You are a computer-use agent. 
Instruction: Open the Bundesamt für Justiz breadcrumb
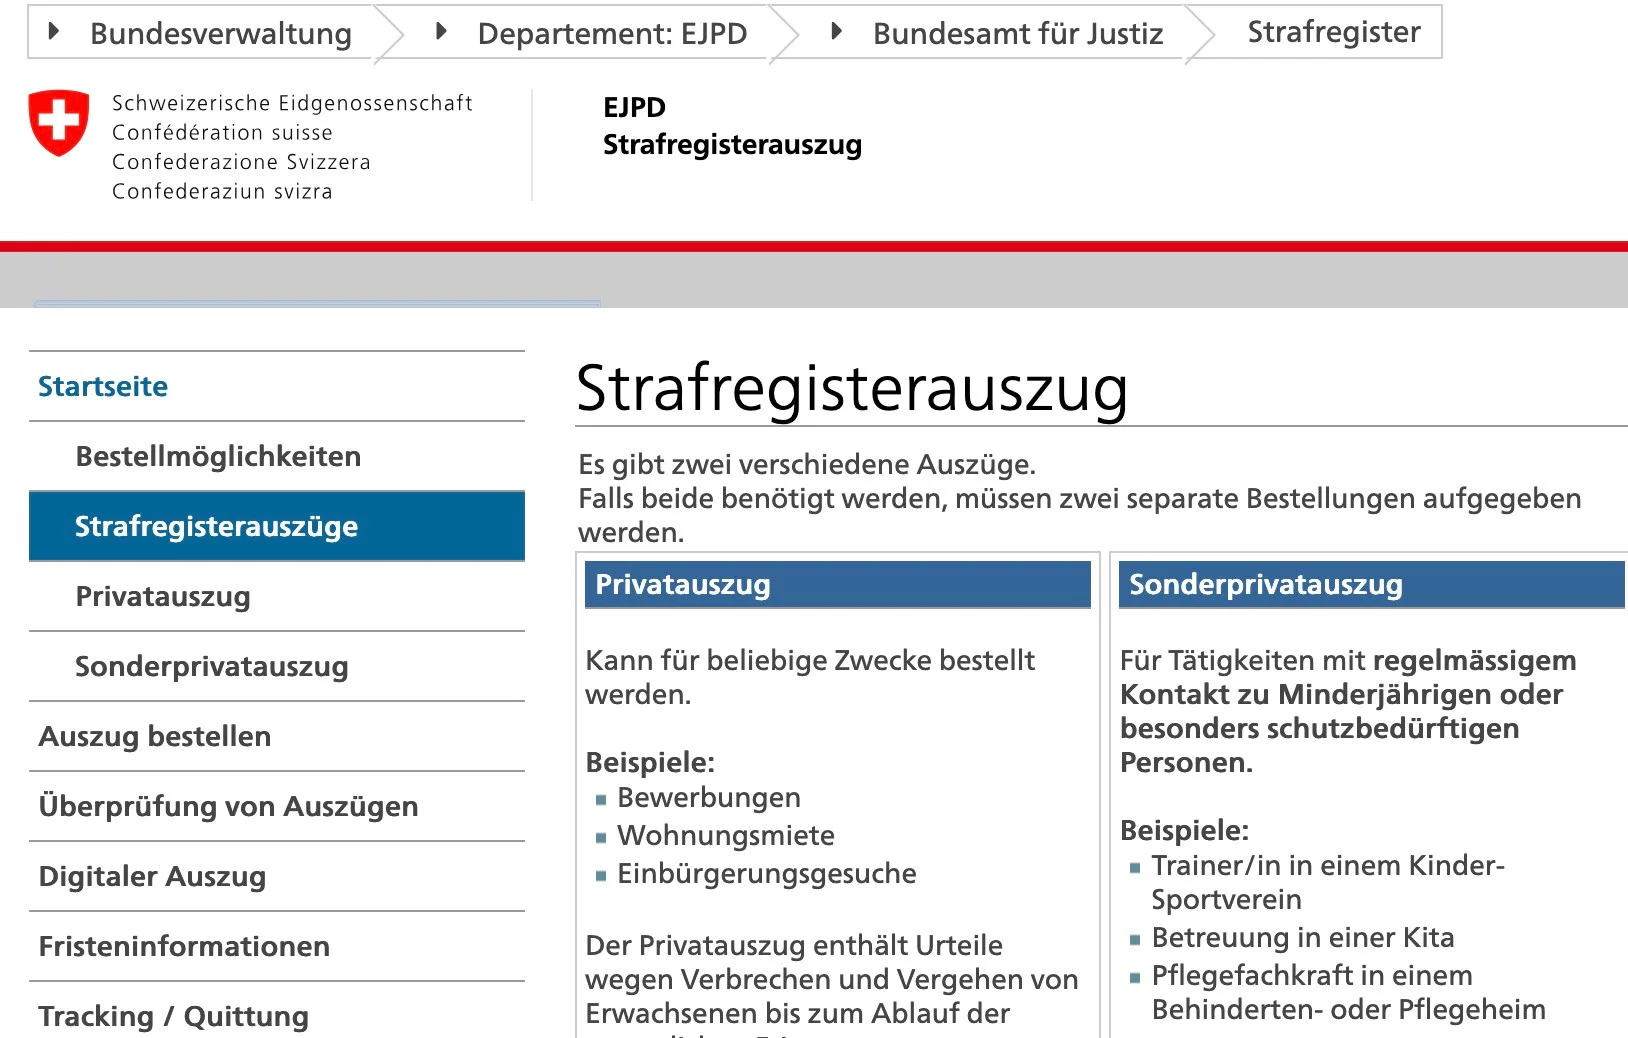pyautogui.click(x=1018, y=34)
